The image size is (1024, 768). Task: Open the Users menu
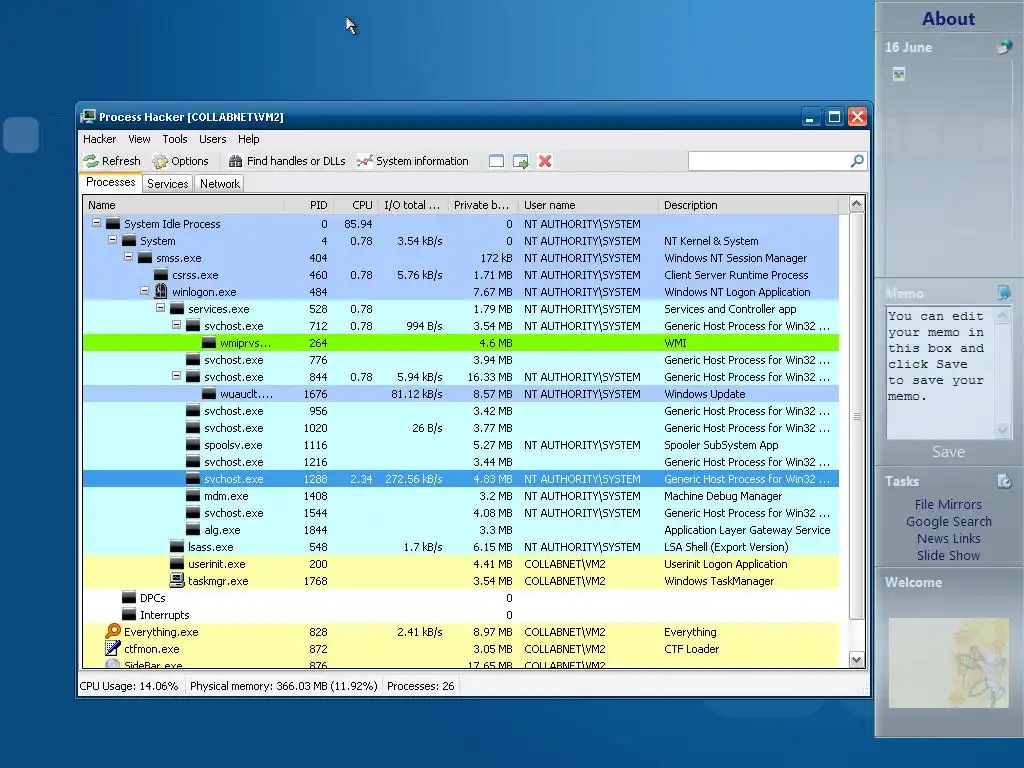click(x=212, y=139)
